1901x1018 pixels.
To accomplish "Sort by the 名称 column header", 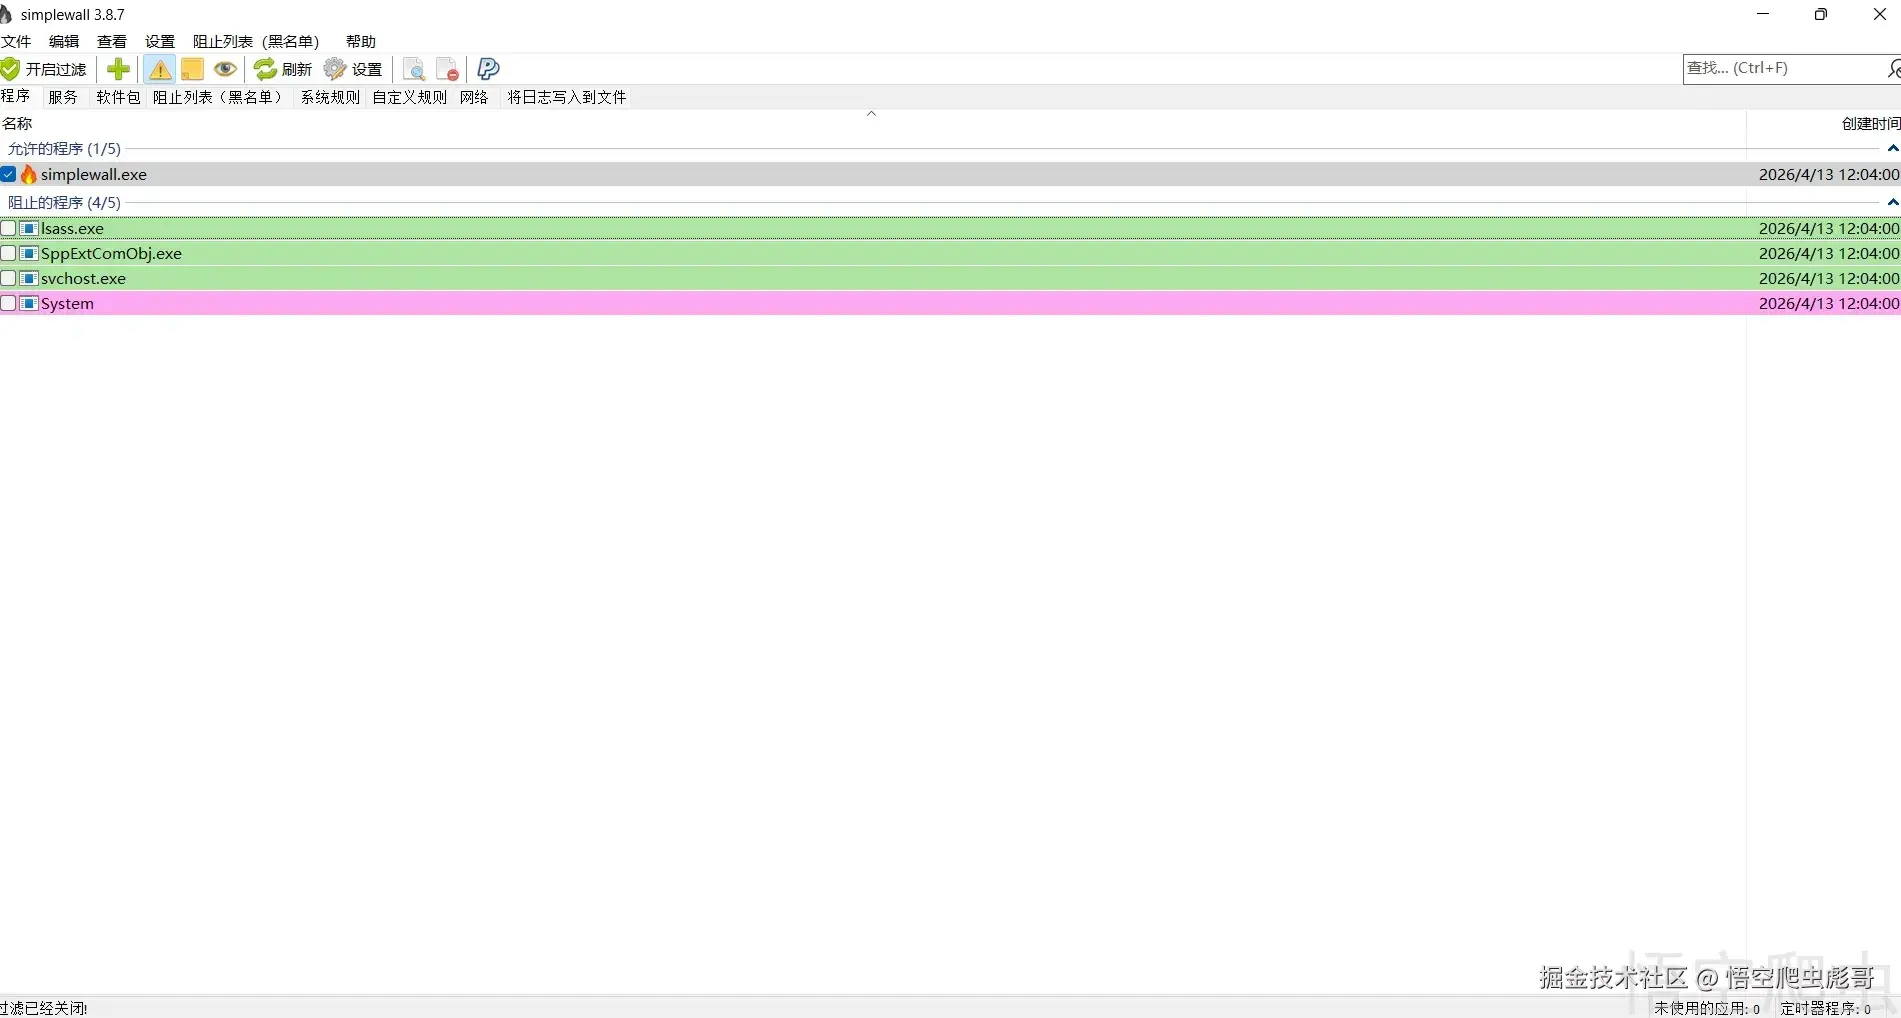I will pyautogui.click(x=872, y=123).
